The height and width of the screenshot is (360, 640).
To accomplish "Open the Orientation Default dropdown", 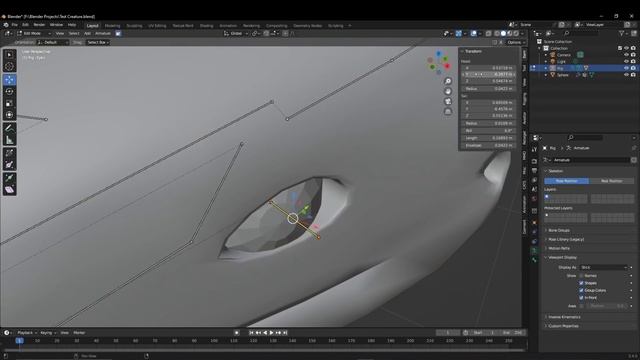I will 53,42.
